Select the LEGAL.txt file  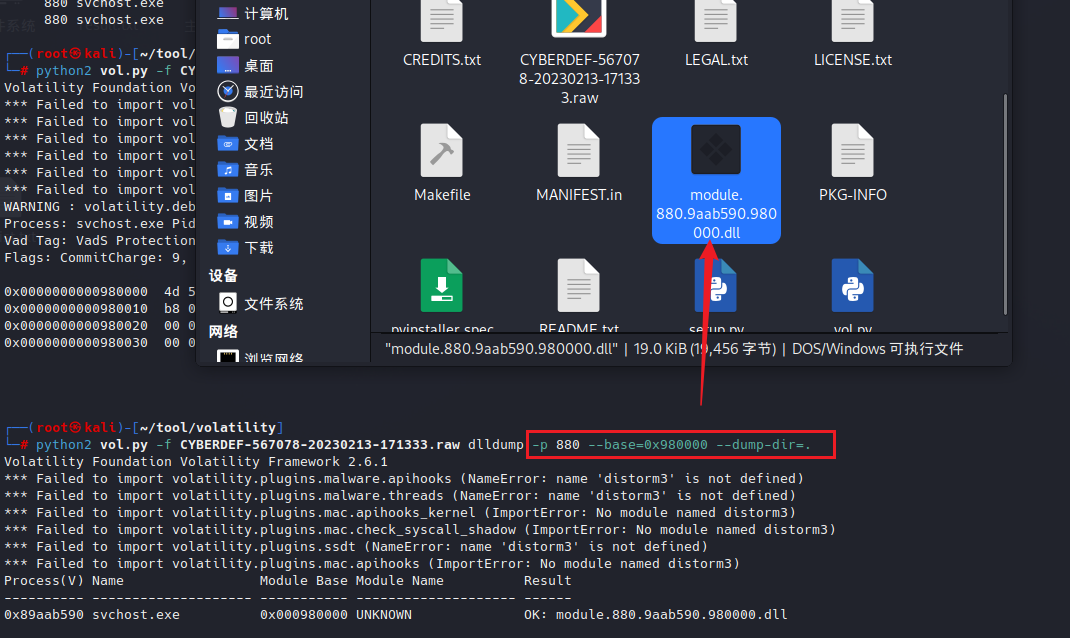716,22
